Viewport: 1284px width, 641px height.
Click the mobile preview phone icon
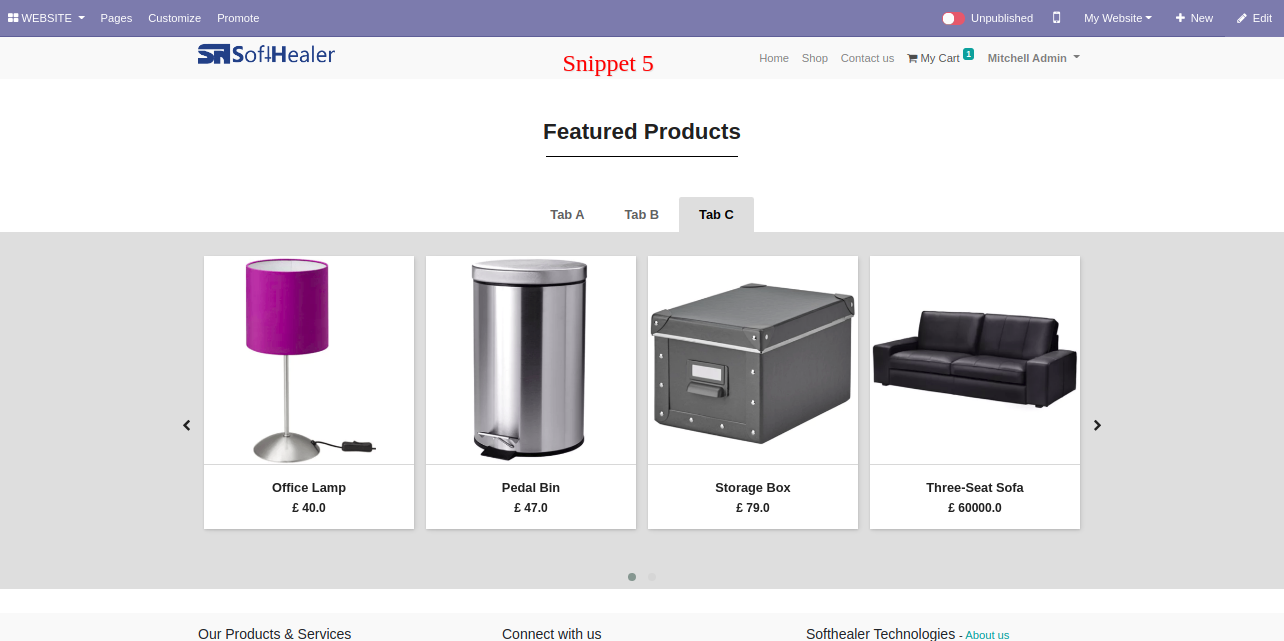tap(1056, 18)
